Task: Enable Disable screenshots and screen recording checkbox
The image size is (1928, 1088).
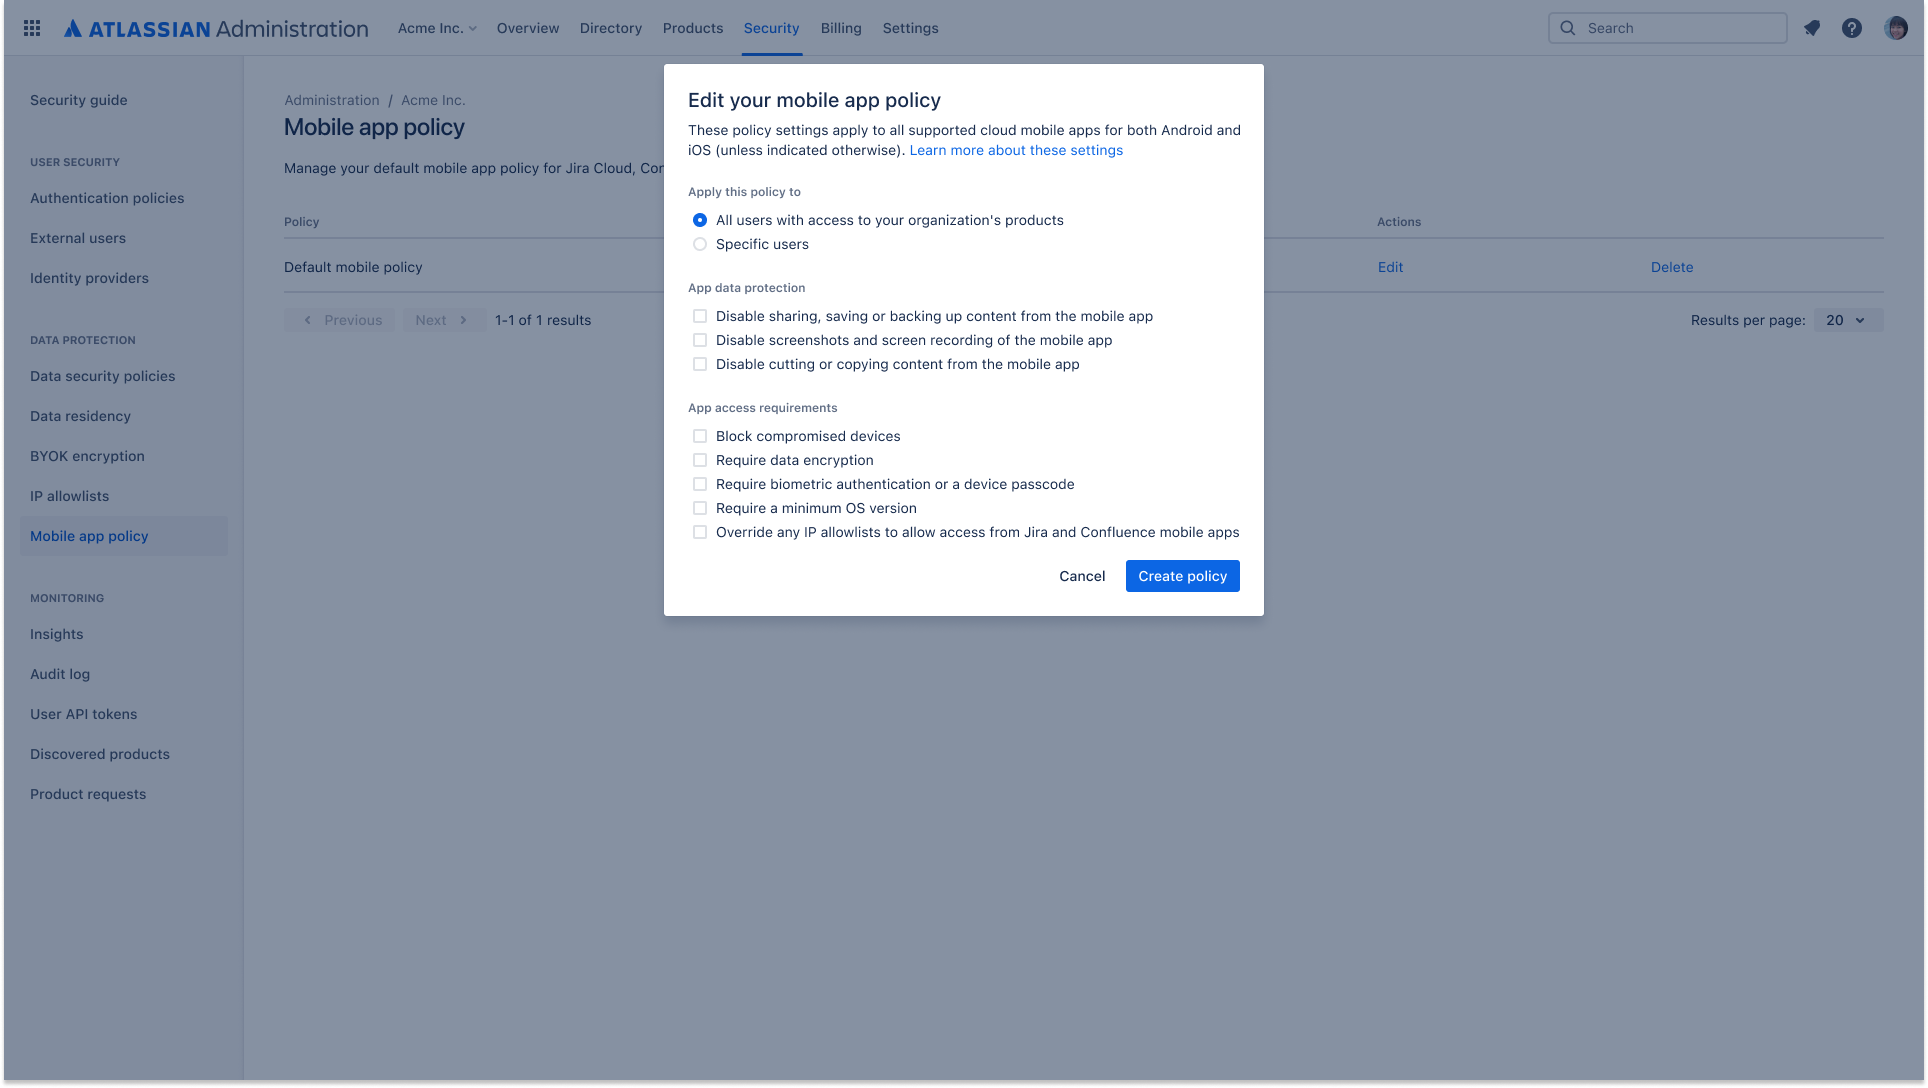Action: click(699, 340)
